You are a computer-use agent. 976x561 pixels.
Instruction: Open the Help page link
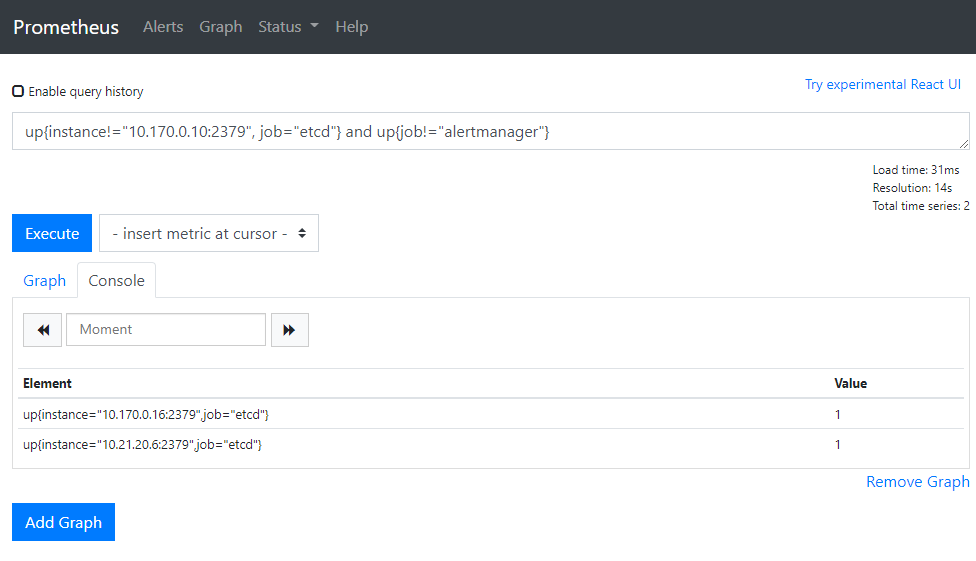point(351,27)
